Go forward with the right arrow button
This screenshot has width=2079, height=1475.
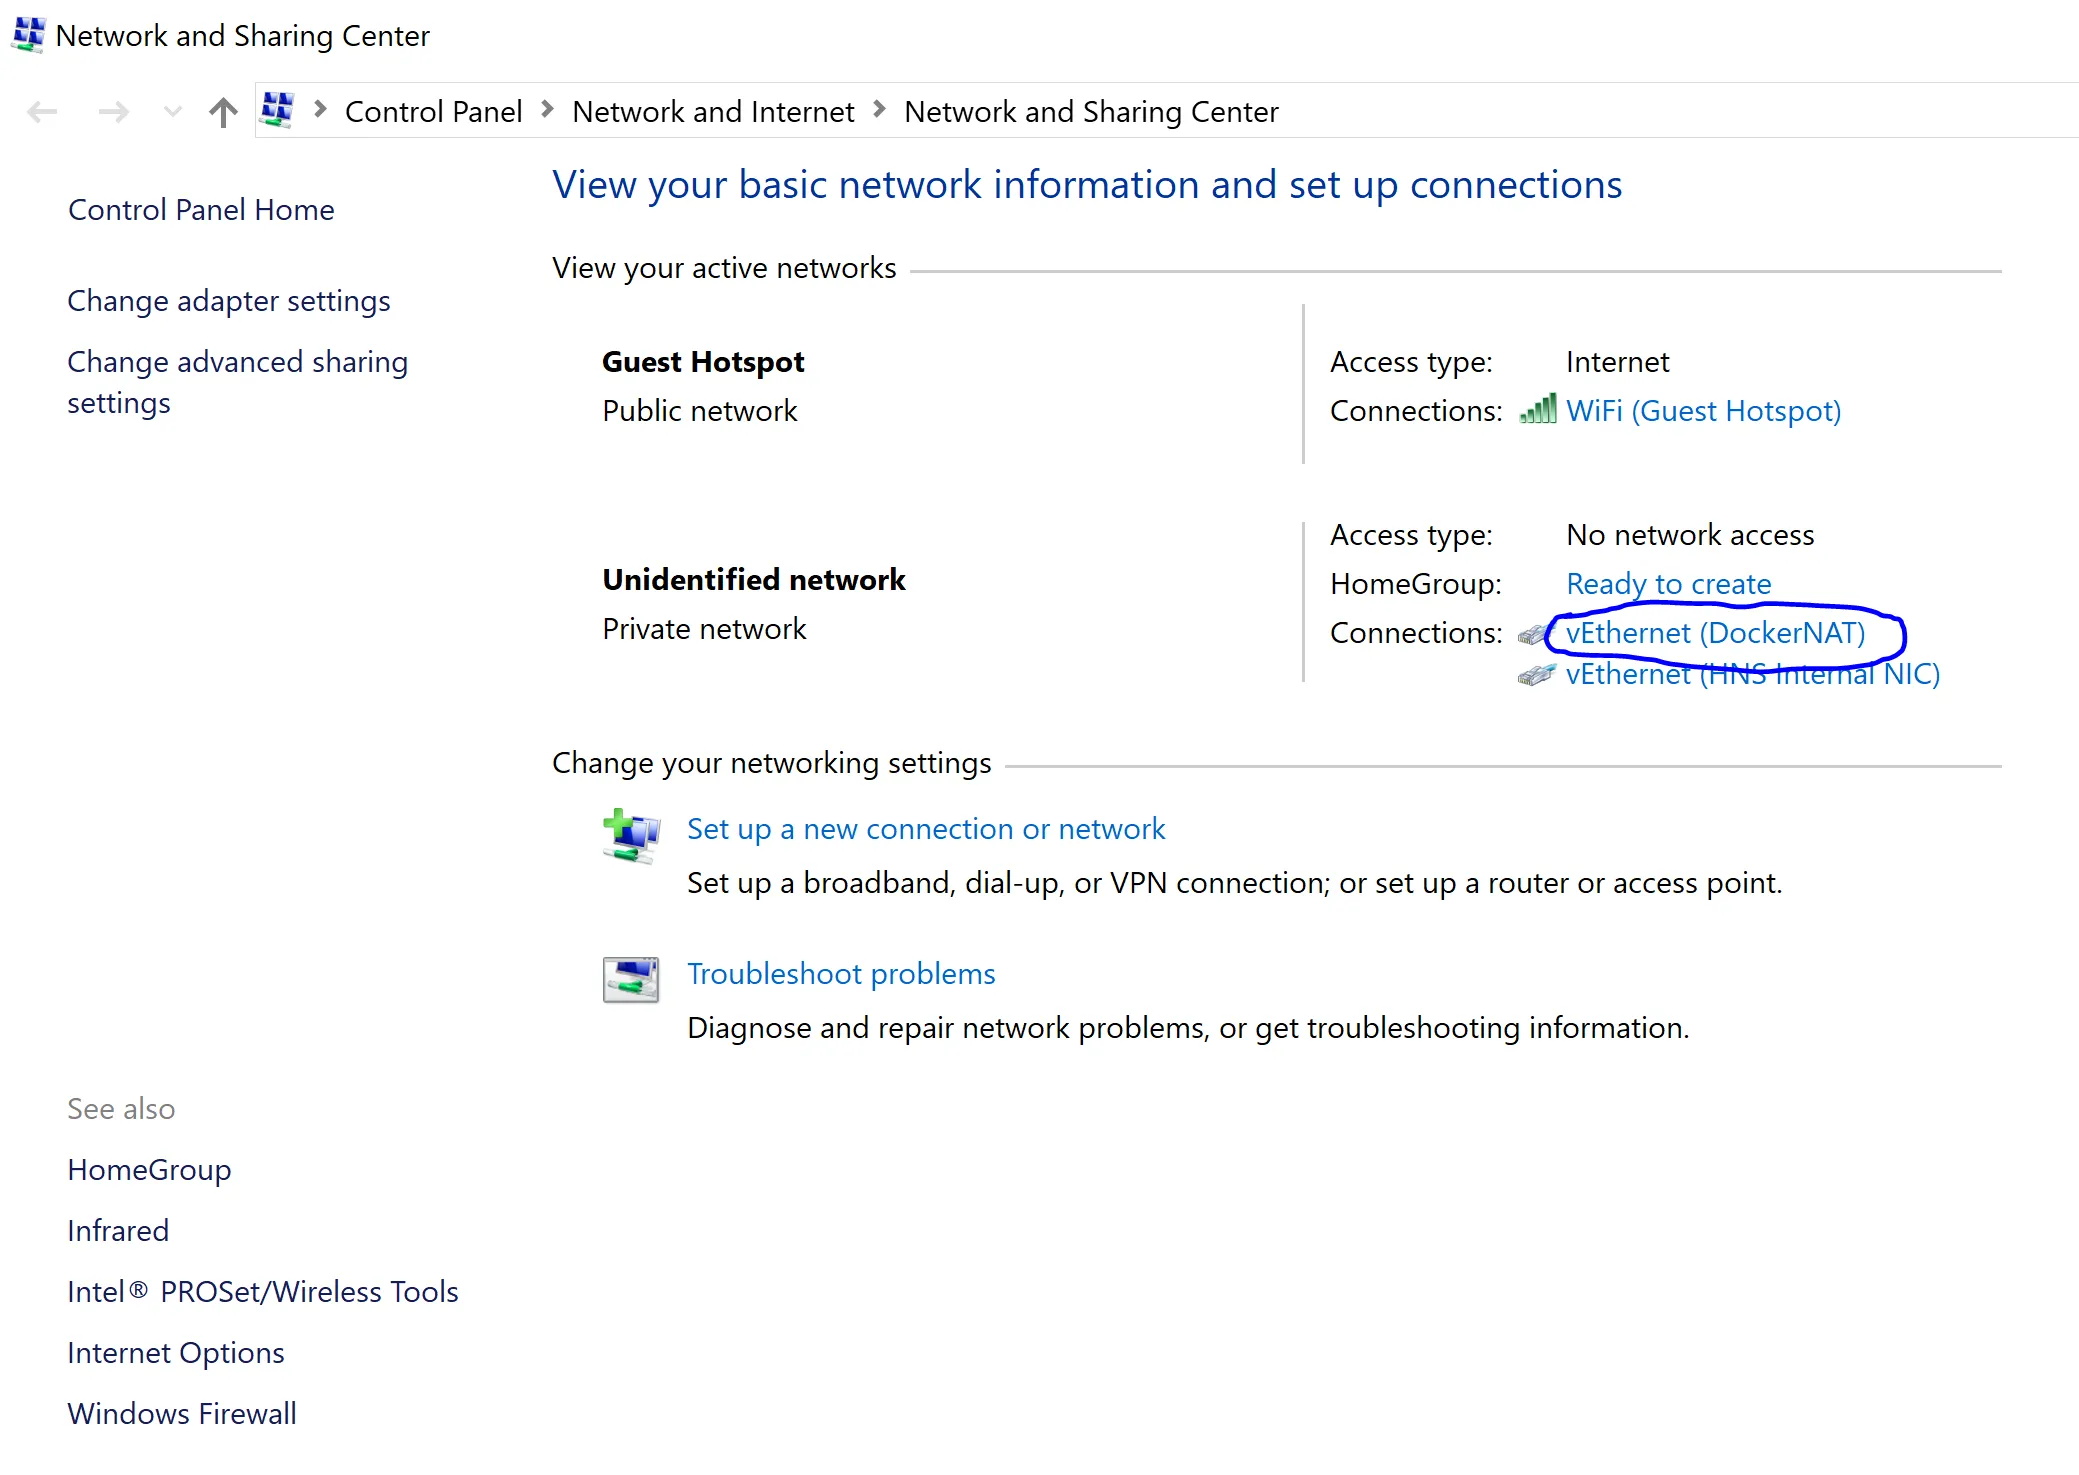point(114,111)
